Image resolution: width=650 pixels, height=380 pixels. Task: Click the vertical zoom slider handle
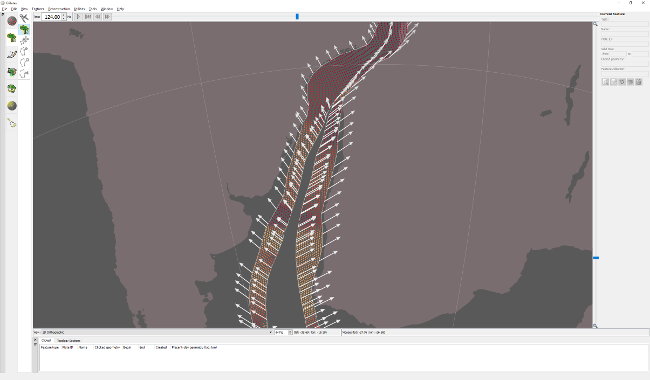click(596, 258)
